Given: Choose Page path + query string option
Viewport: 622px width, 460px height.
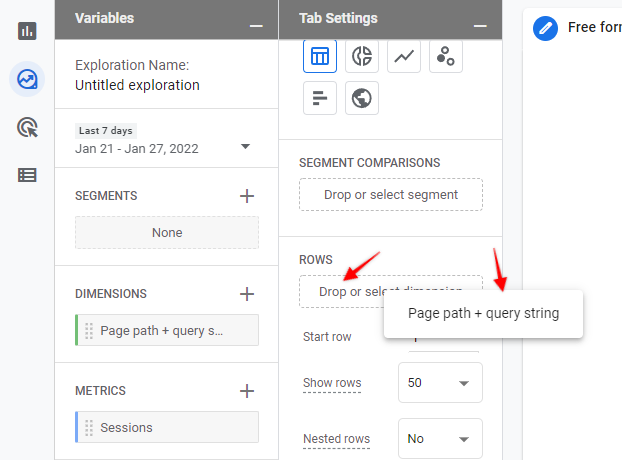Looking at the screenshot, I should pyautogui.click(x=483, y=314).
